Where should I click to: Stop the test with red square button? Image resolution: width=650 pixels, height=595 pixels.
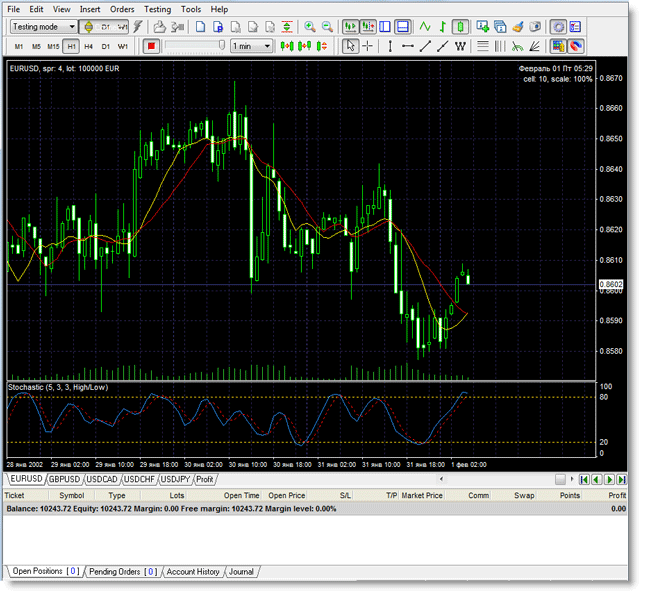(151, 46)
